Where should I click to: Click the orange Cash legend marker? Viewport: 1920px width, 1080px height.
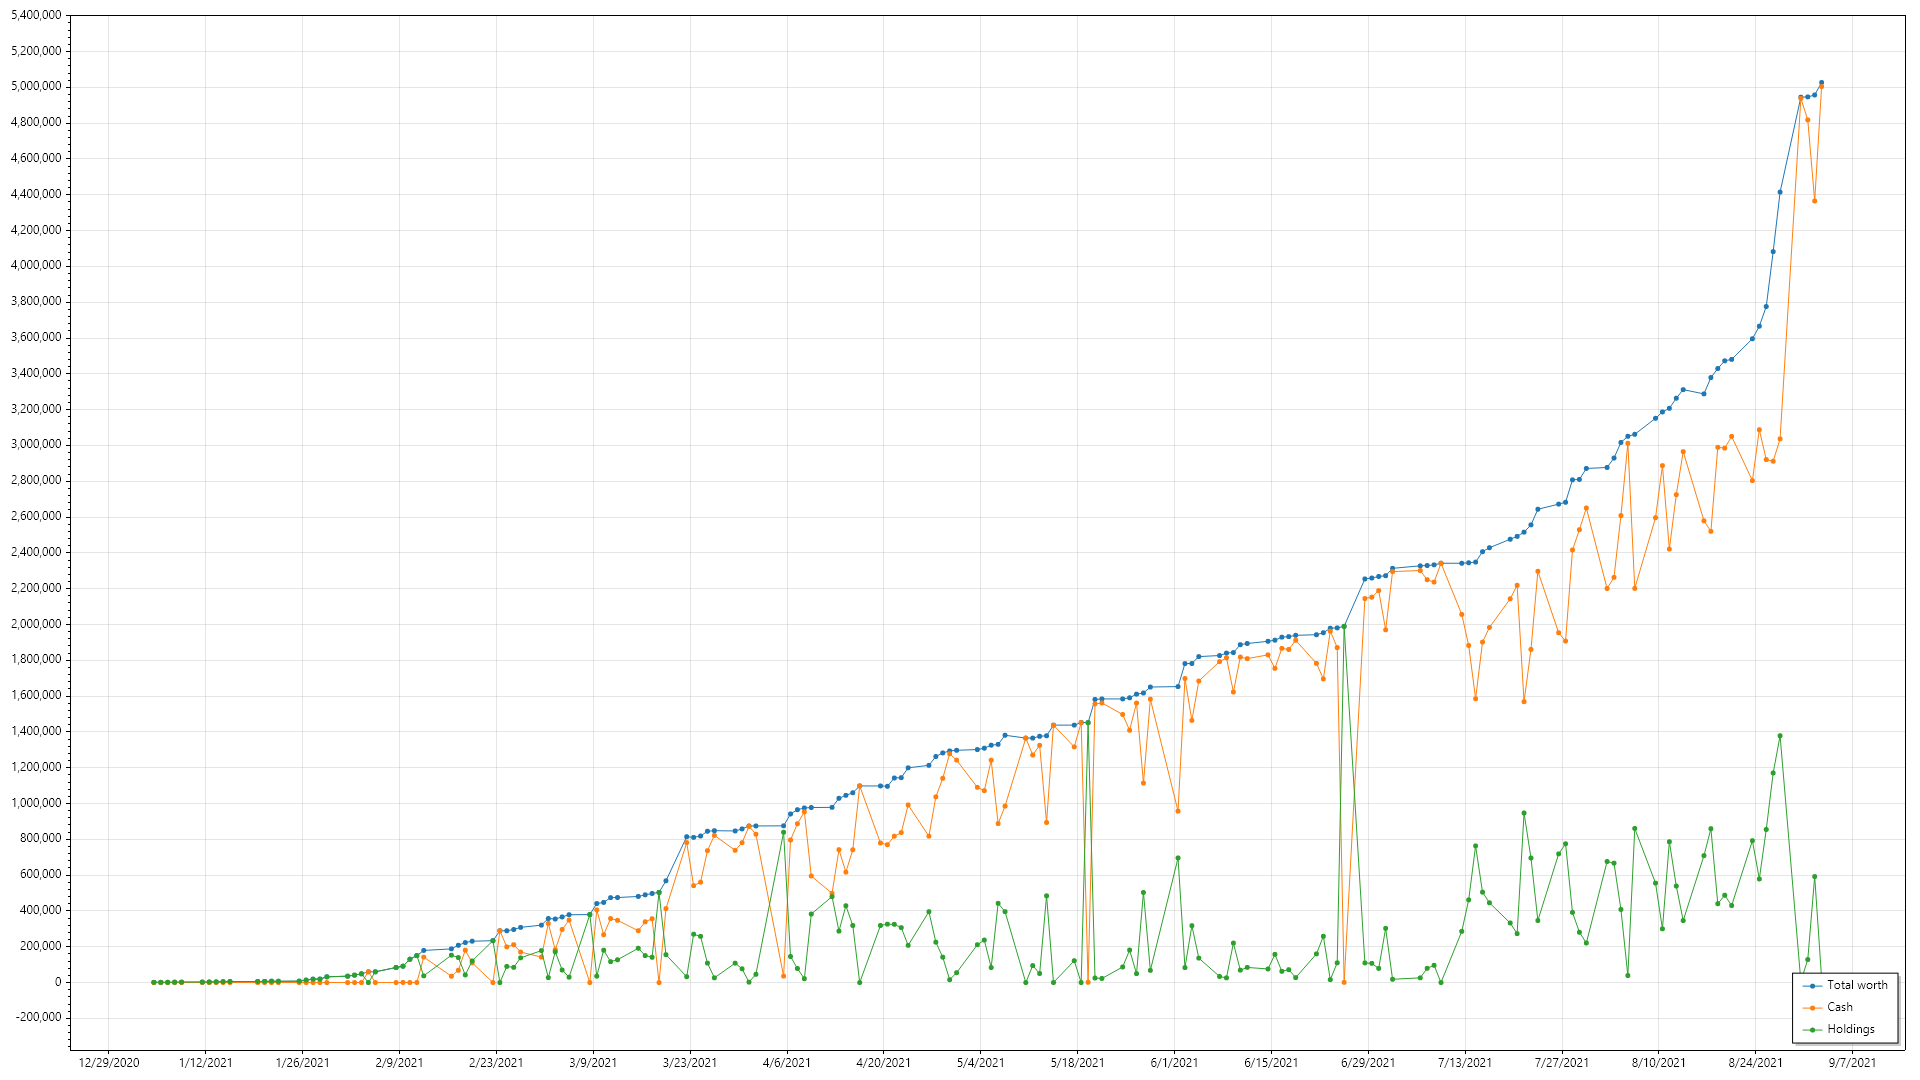tap(1812, 1008)
